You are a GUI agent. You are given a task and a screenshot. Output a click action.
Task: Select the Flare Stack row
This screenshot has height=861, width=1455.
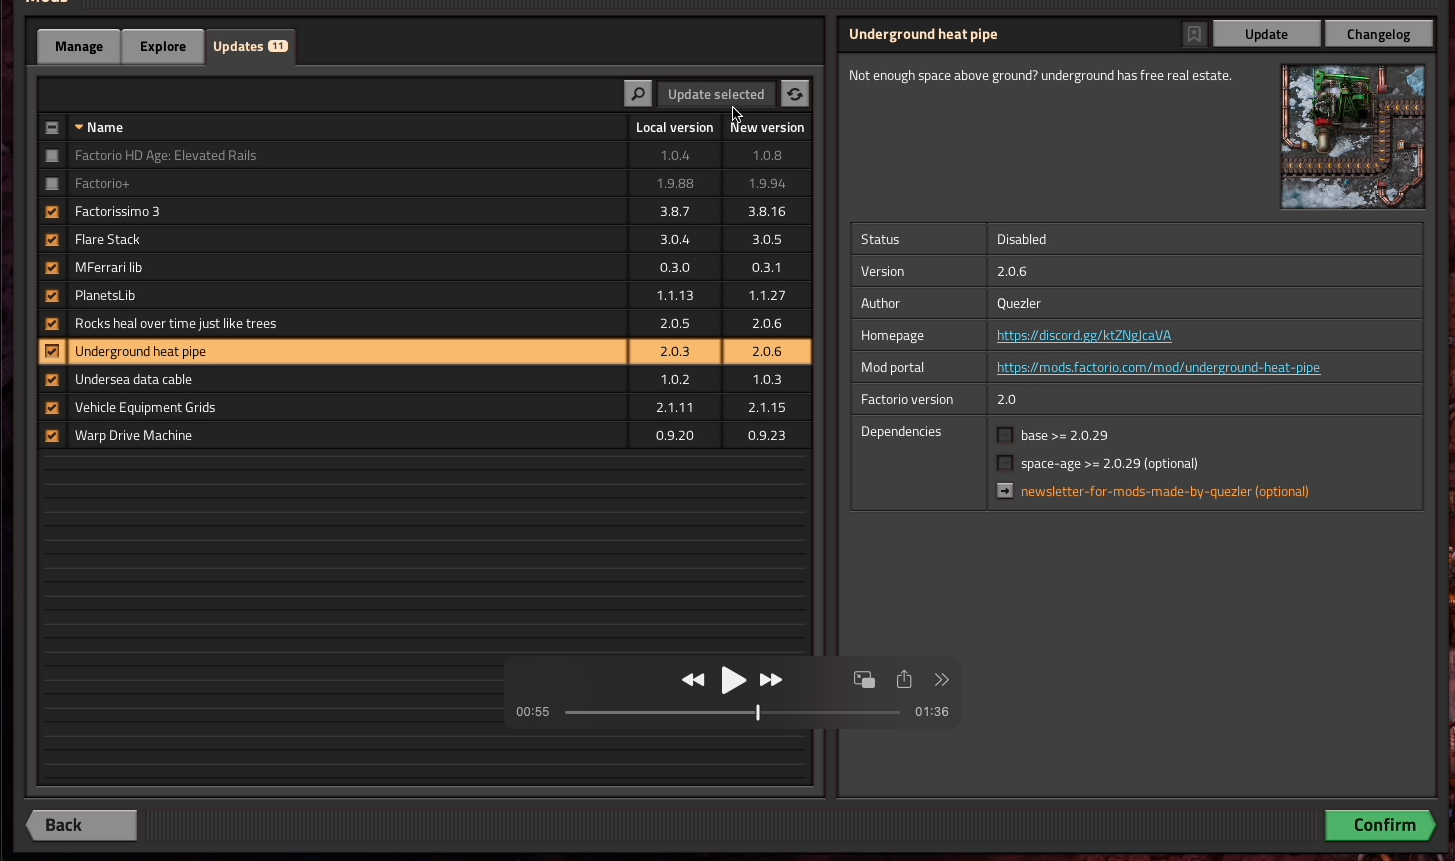(425, 239)
